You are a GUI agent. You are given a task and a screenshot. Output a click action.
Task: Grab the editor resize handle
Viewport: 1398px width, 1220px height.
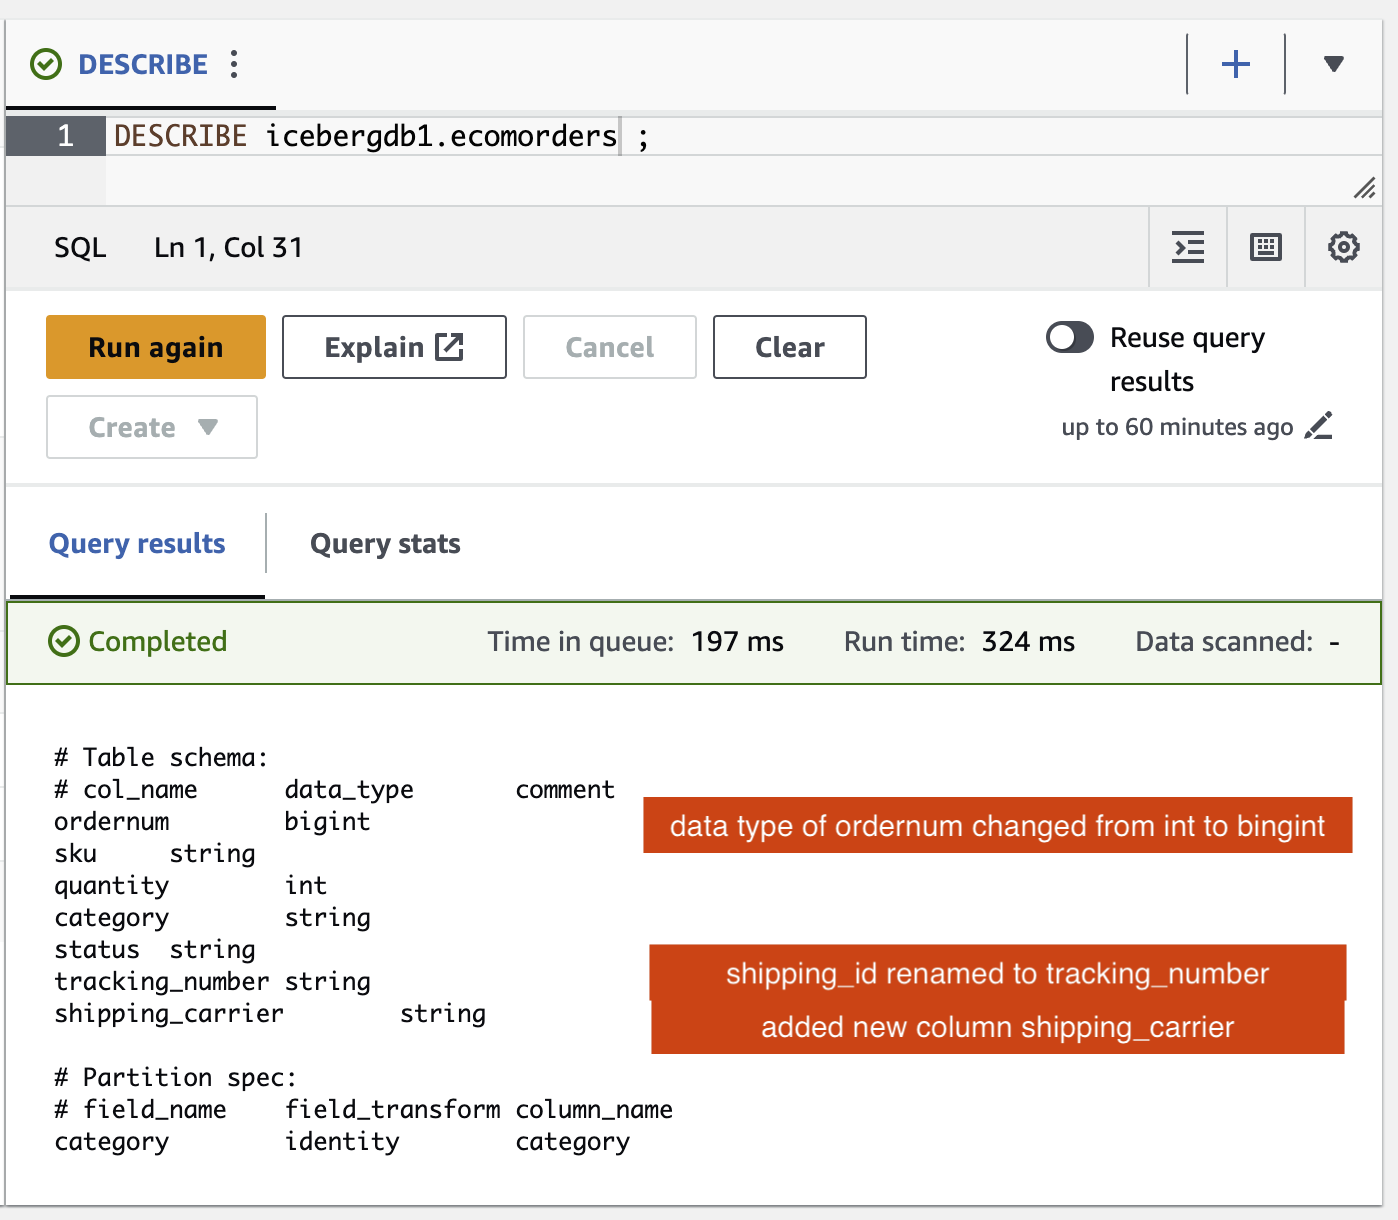click(x=1364, y=187)
